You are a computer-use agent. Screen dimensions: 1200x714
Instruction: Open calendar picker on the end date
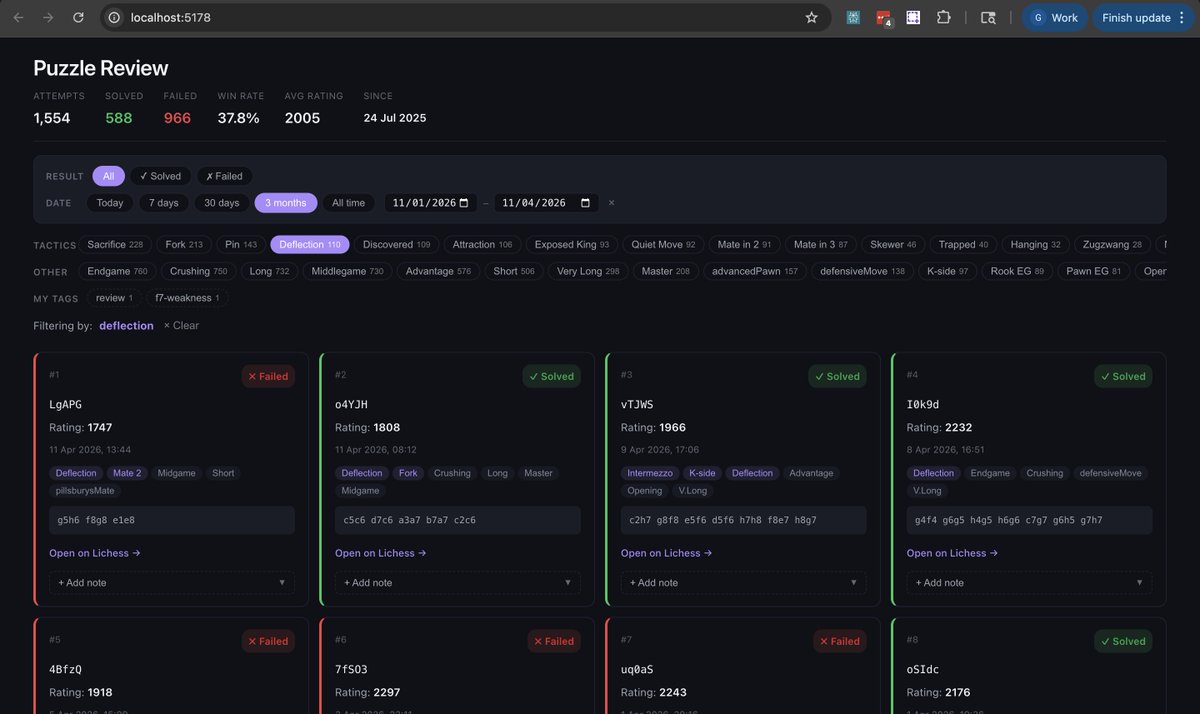585,203
